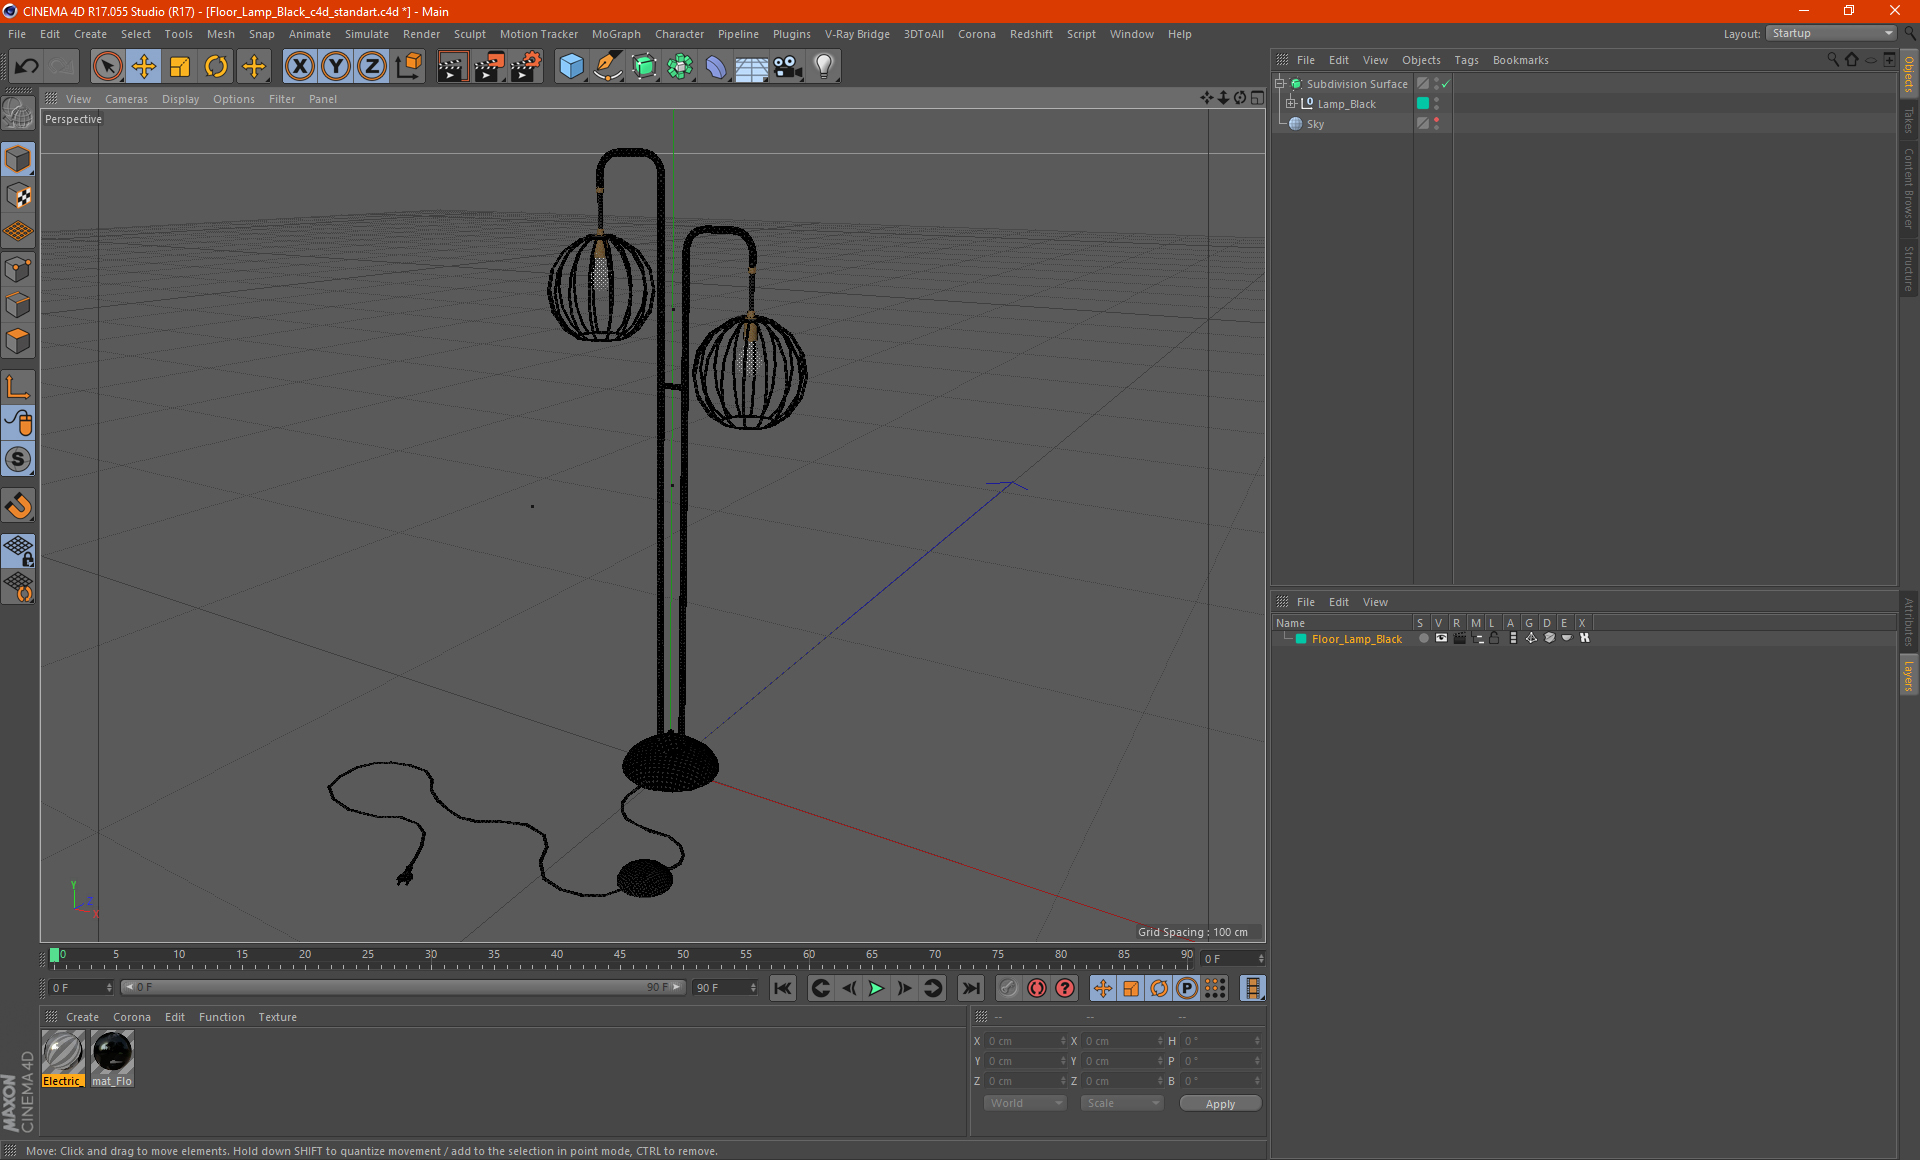Toggle X axis lock
The image size is (1920, 1160).
tap(299, 67)
